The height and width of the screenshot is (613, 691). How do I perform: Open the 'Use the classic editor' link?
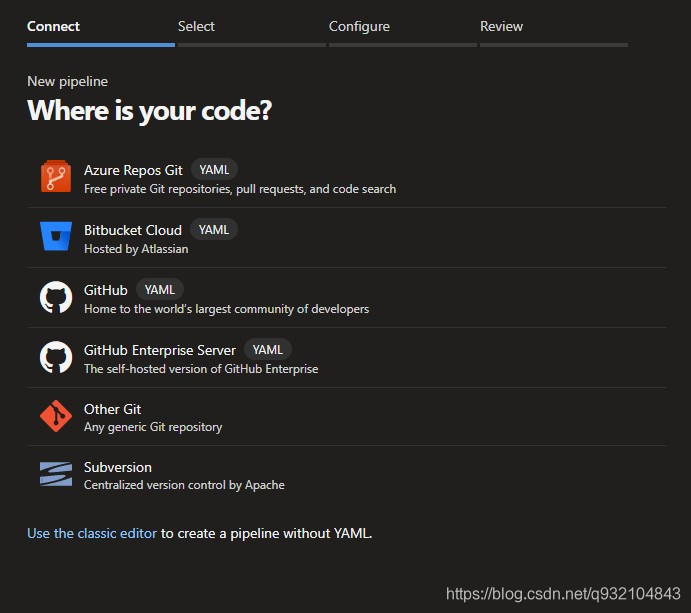point(92,533)
